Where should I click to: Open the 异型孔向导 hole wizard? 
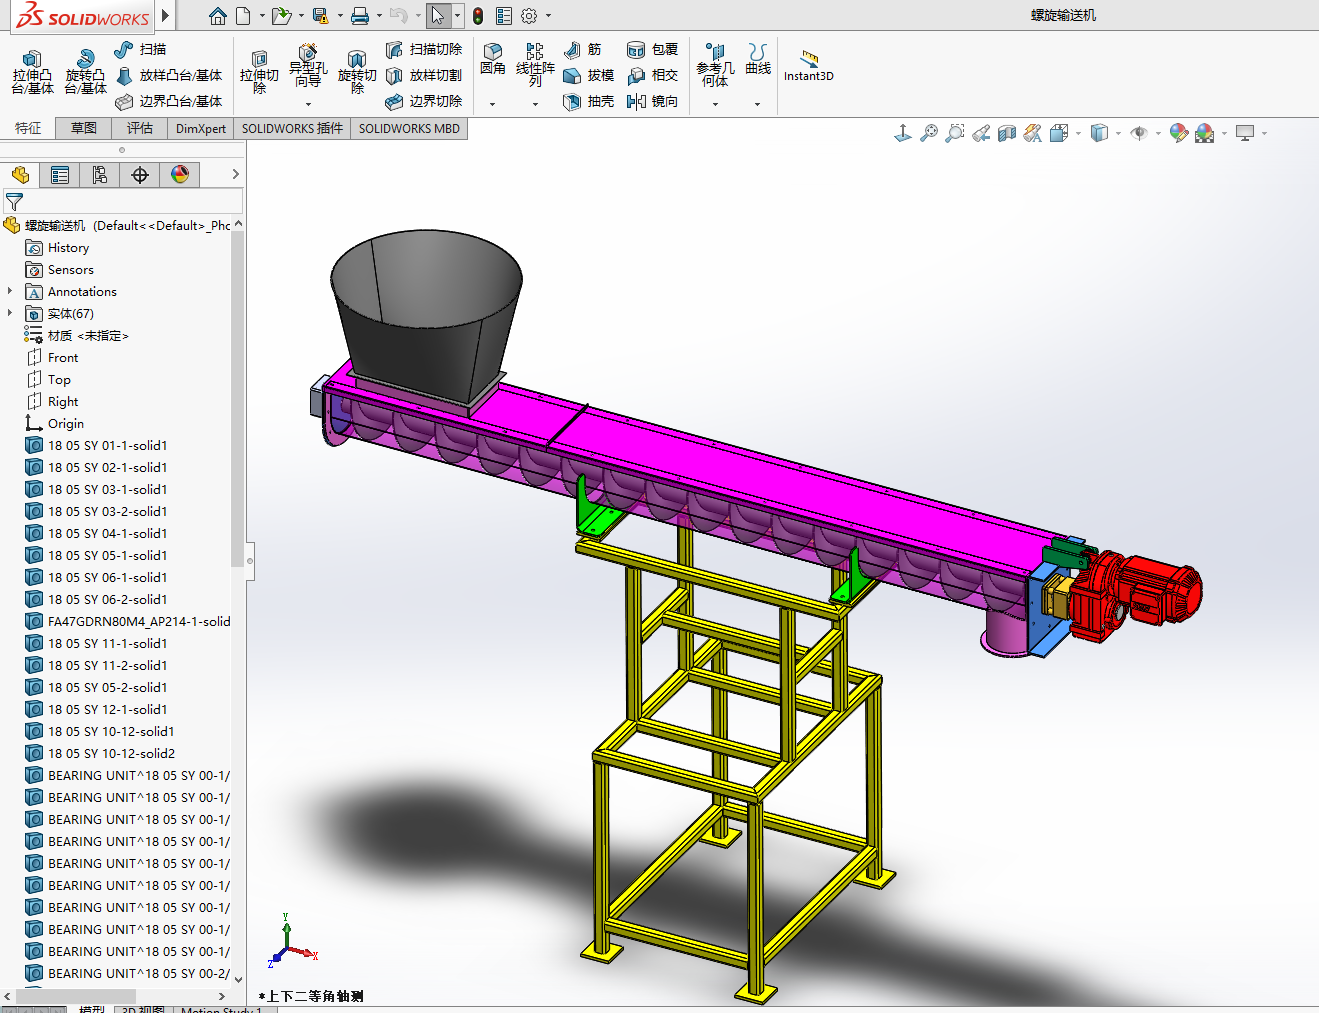tap(308, 64)
